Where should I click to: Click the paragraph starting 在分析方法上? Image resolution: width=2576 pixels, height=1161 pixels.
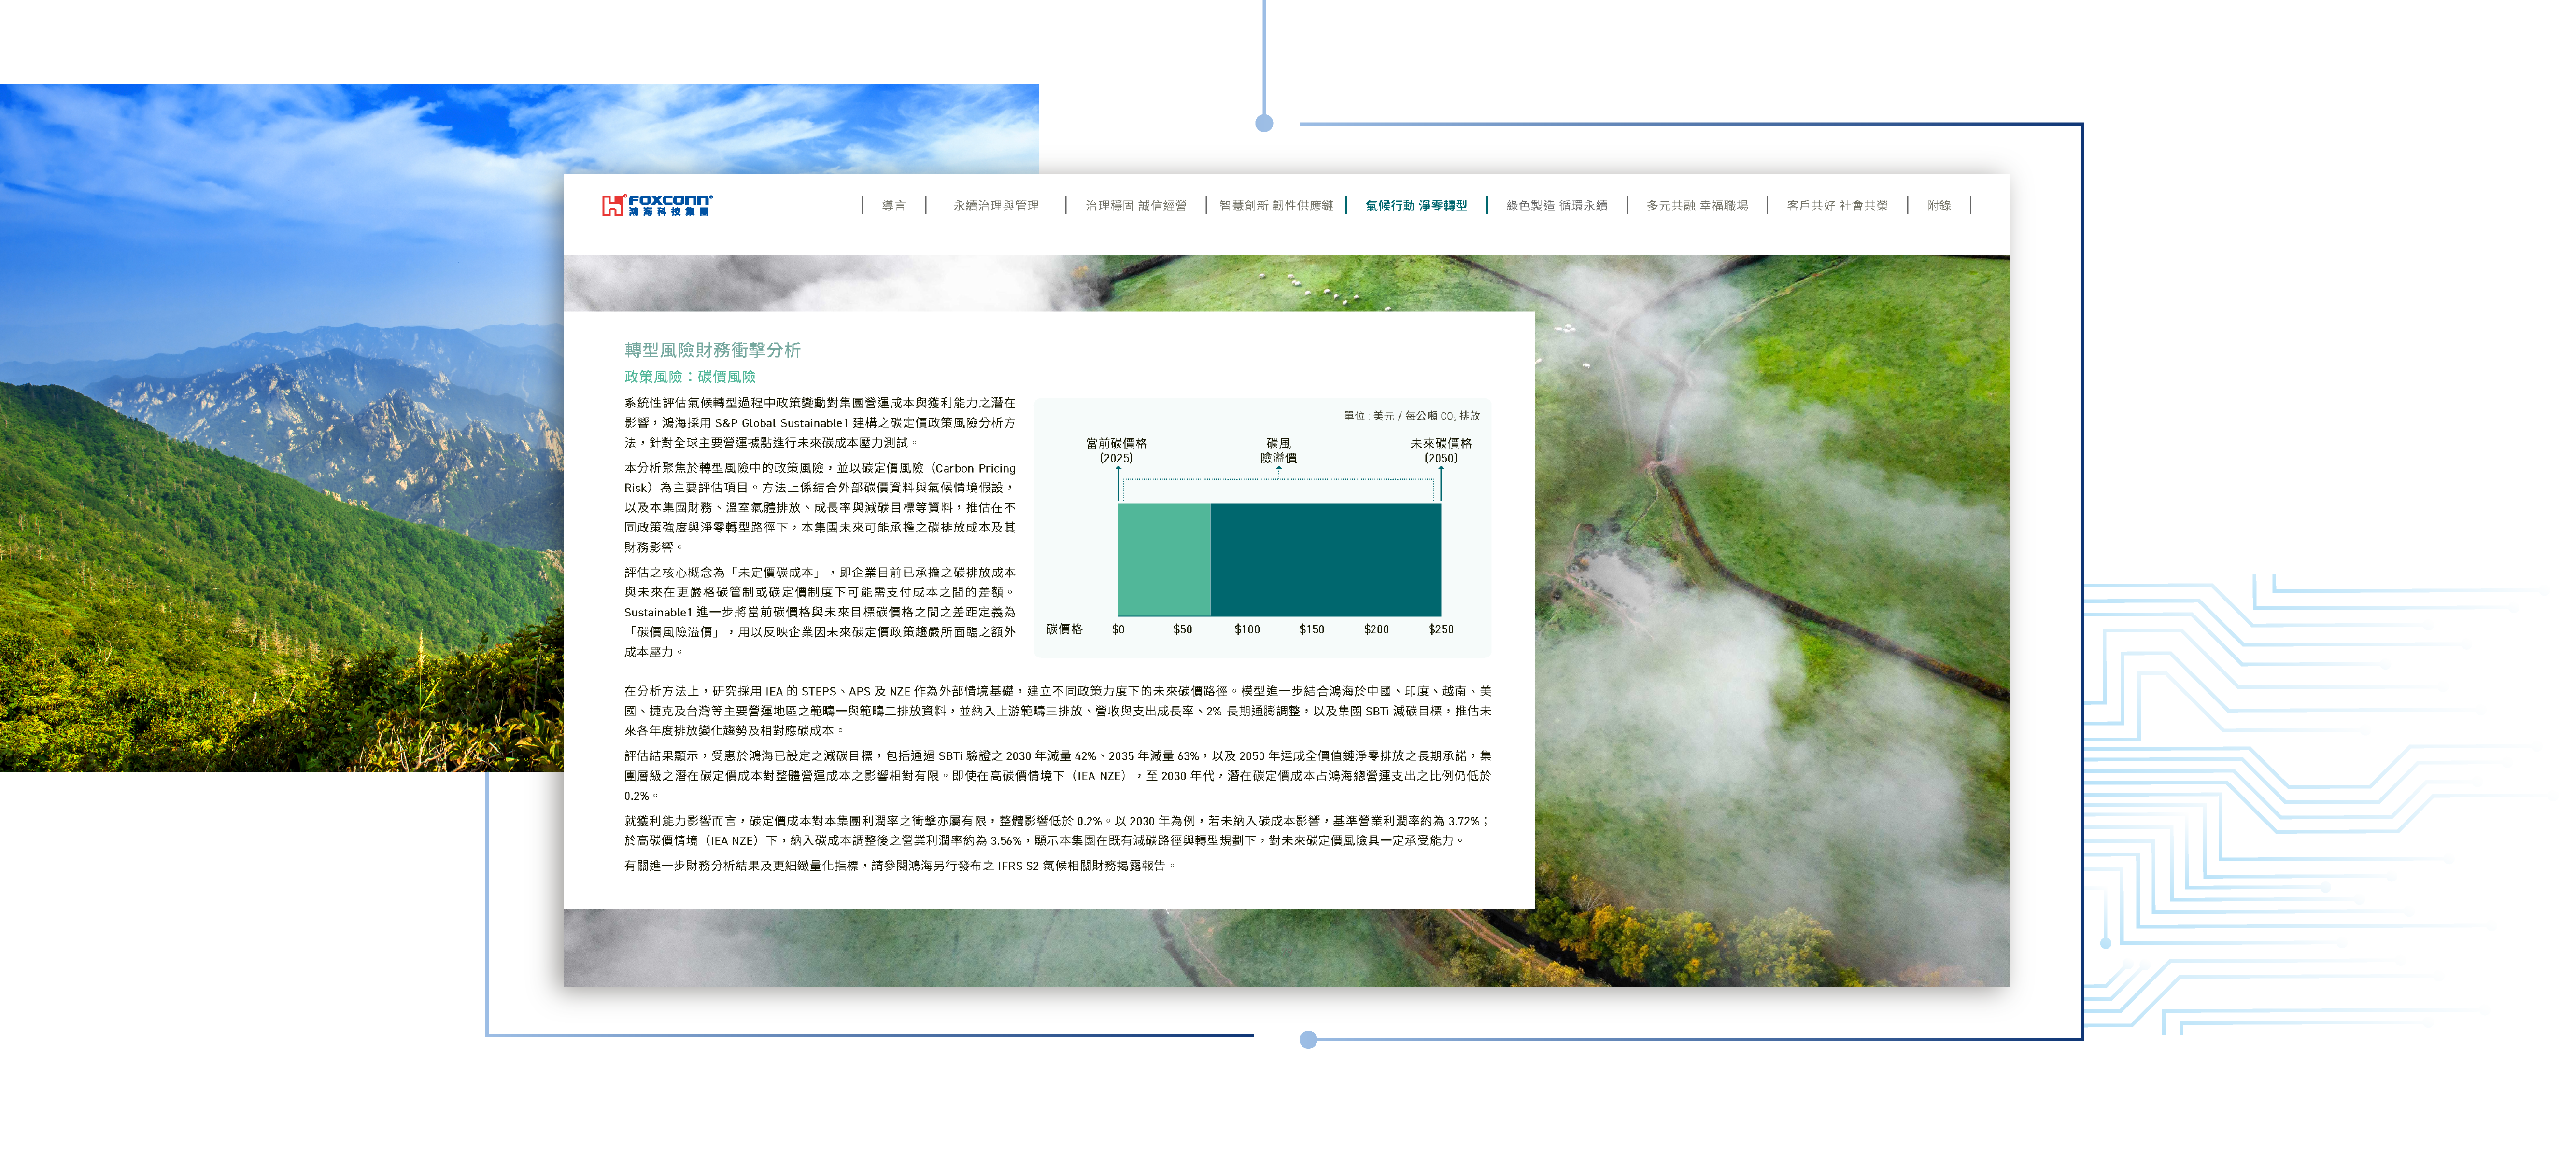[1057, 711]
